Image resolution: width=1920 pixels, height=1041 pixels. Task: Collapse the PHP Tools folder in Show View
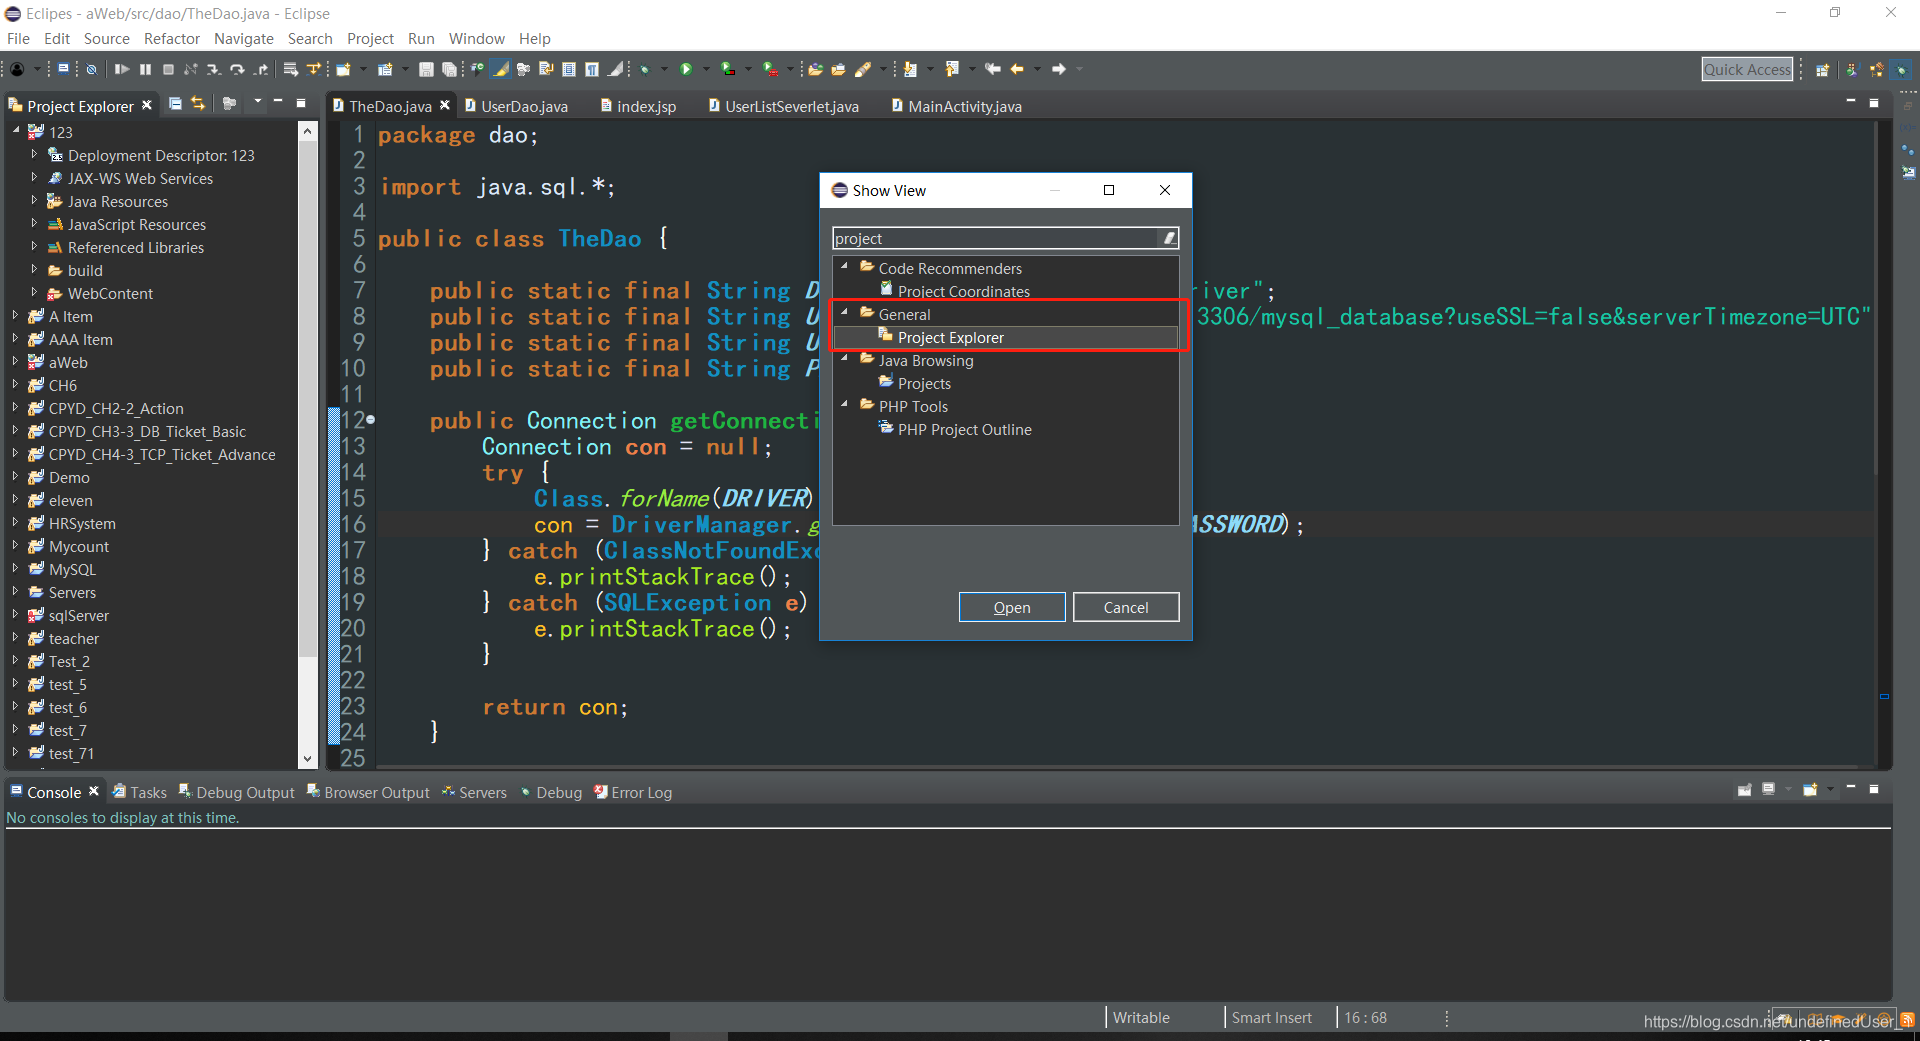(845, 405)
